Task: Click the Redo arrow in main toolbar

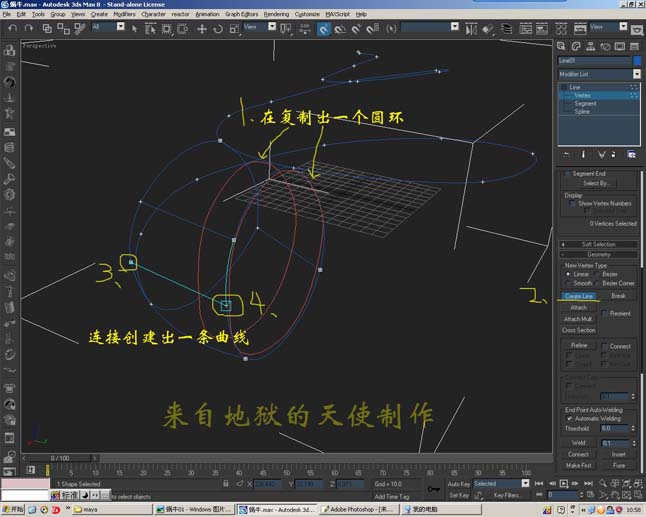Action: pyautogui.click(x=28, y=28)
